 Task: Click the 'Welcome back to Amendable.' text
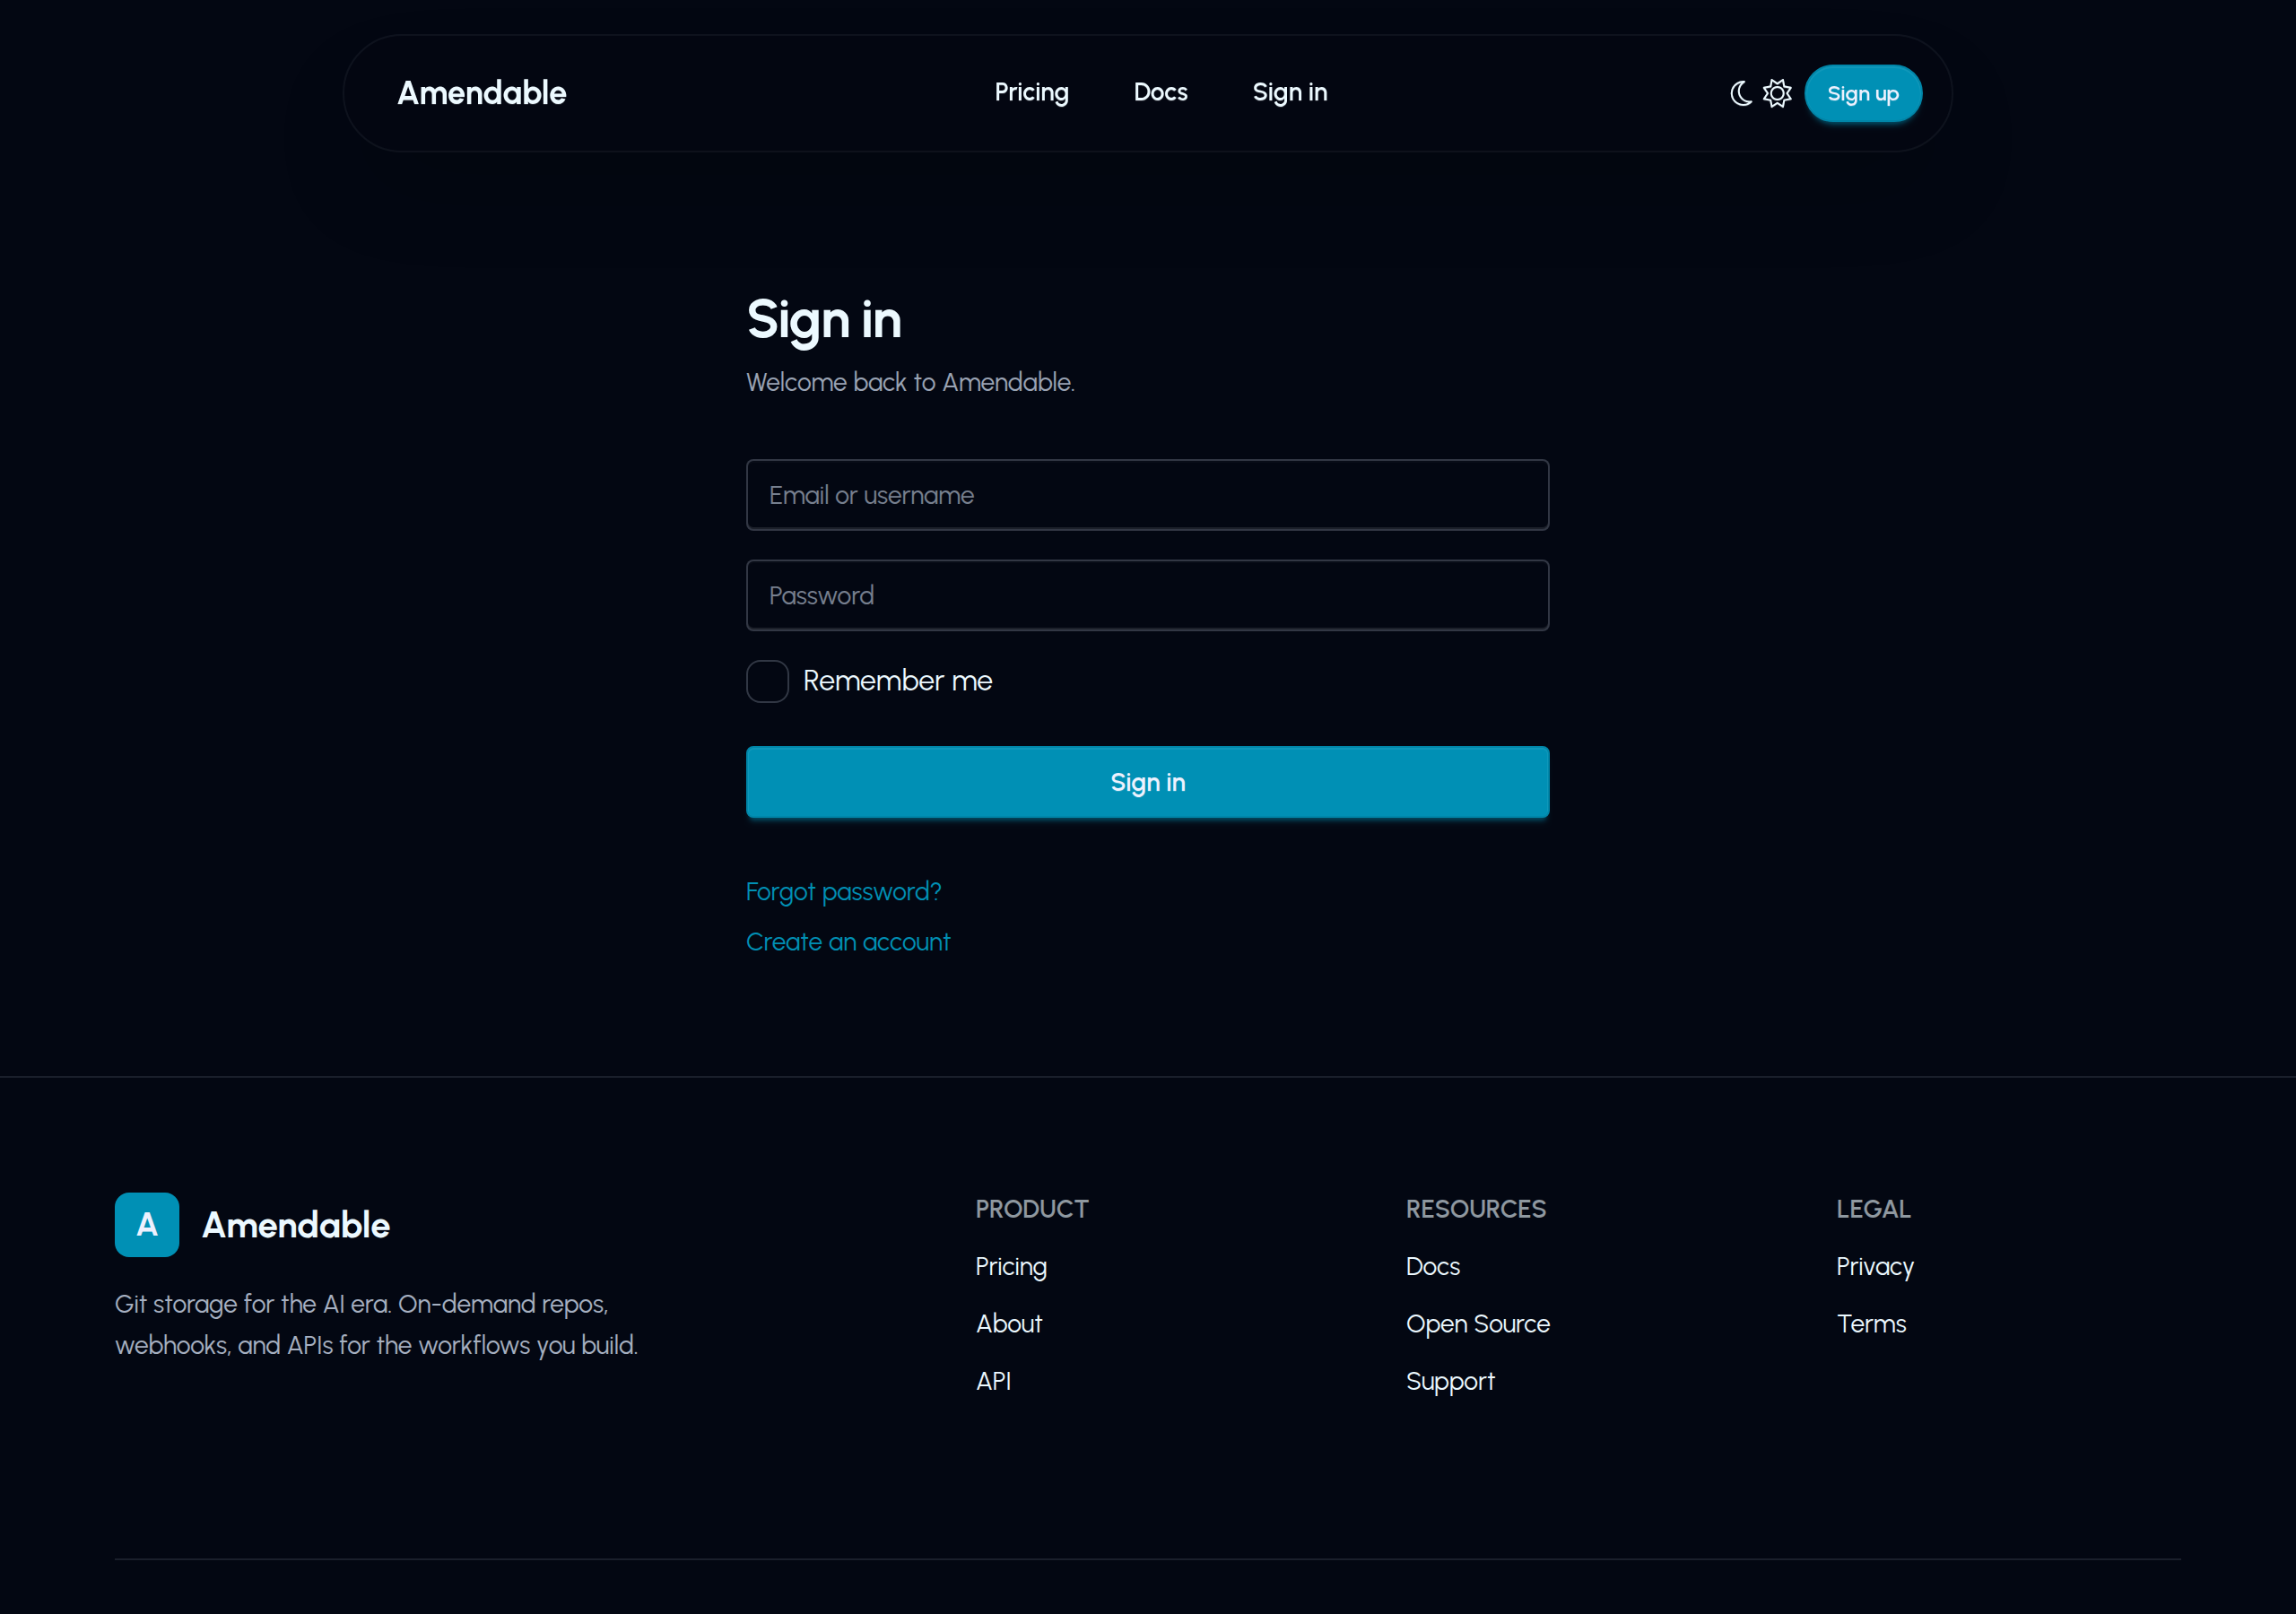click(x=910, y=382)
